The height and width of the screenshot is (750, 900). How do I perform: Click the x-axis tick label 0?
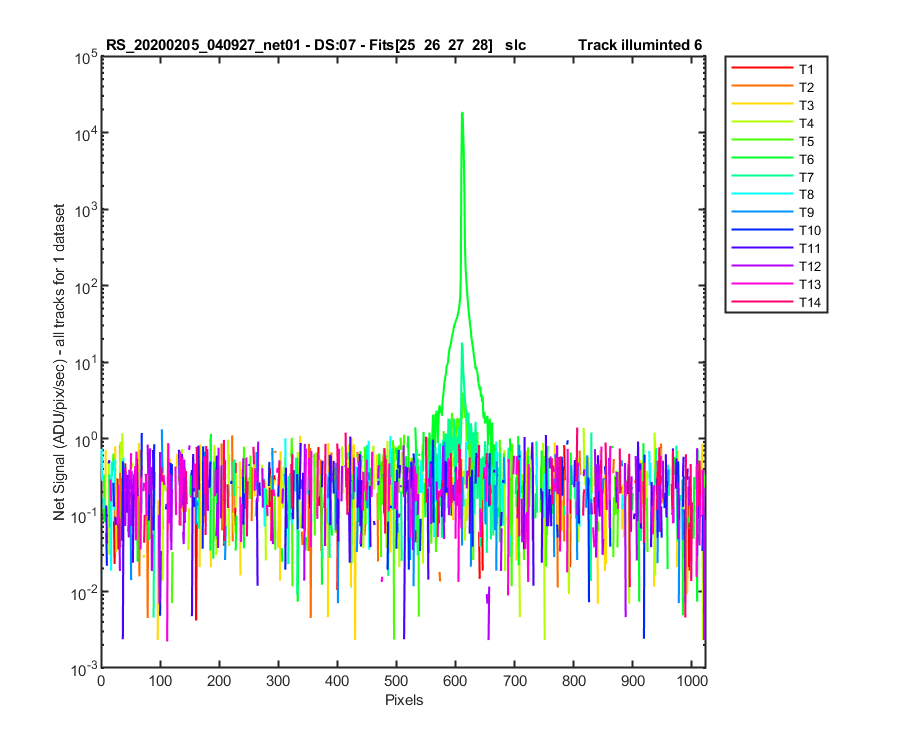point(101,681)
